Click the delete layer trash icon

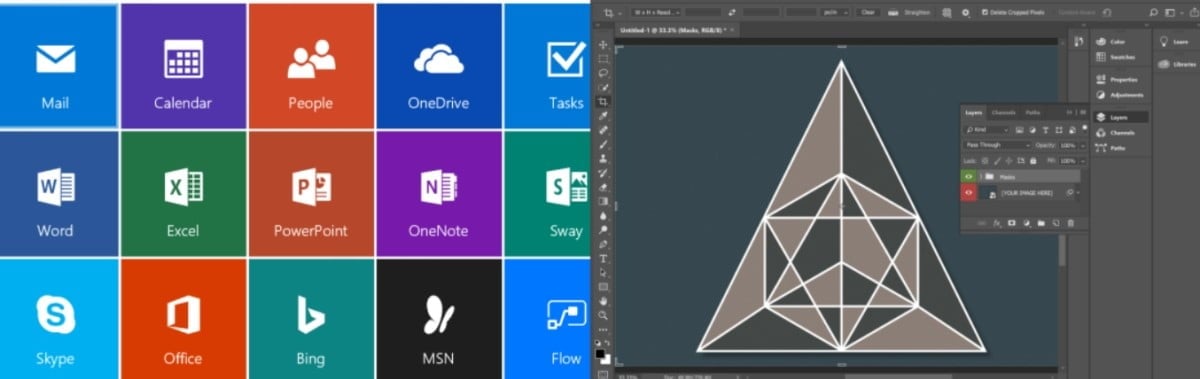point(1070,222)
